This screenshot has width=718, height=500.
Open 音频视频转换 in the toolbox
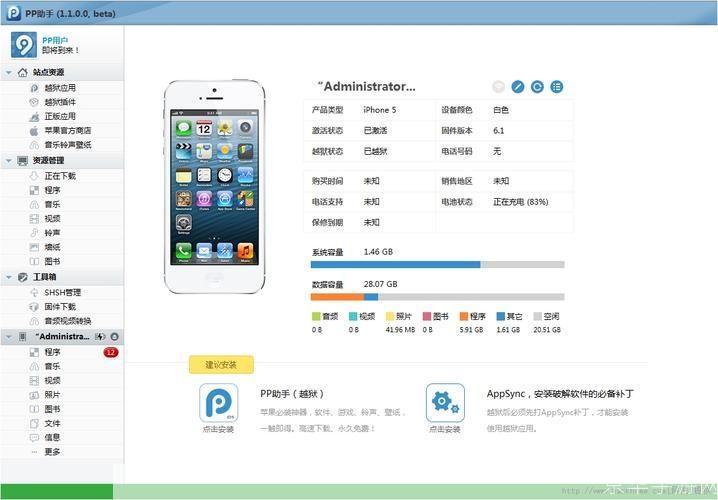(67, 321)
